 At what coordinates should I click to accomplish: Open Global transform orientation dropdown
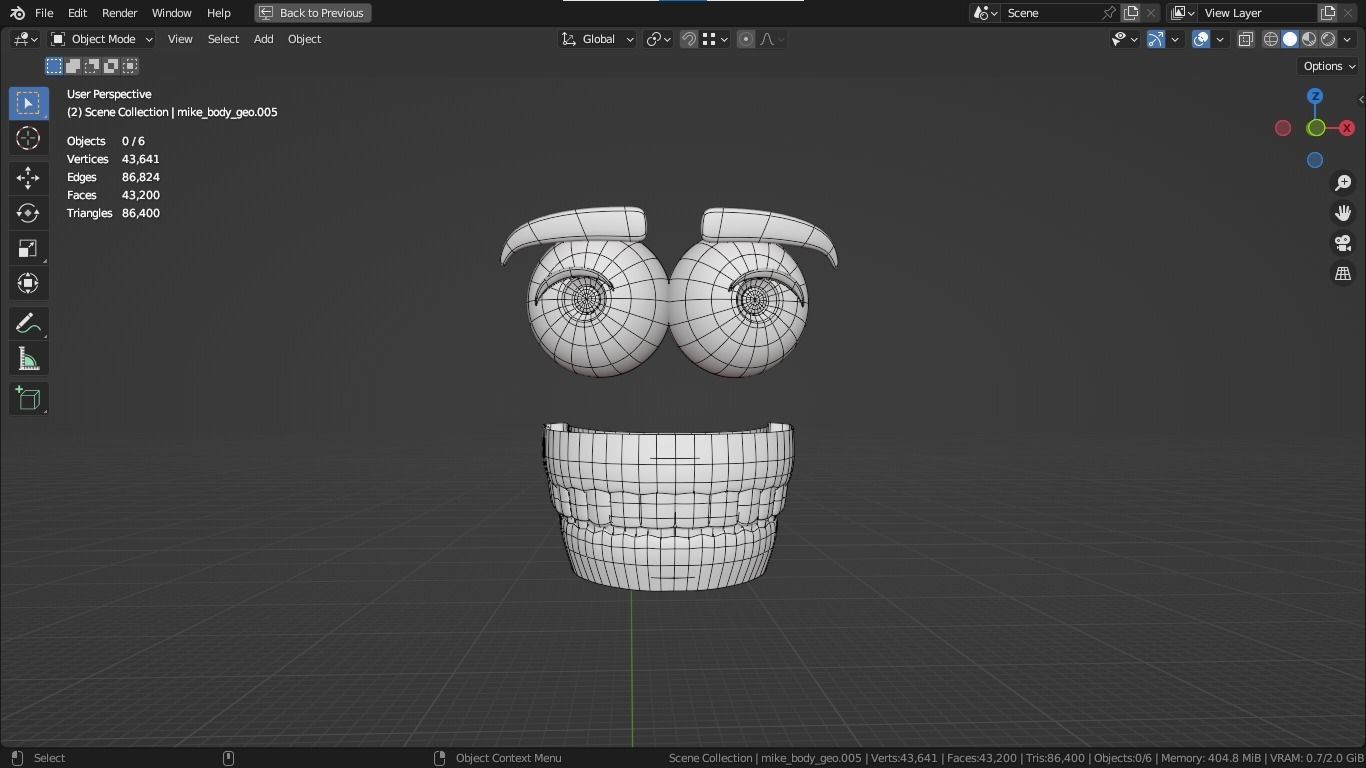pyautogui.click(x=597, y=39)
